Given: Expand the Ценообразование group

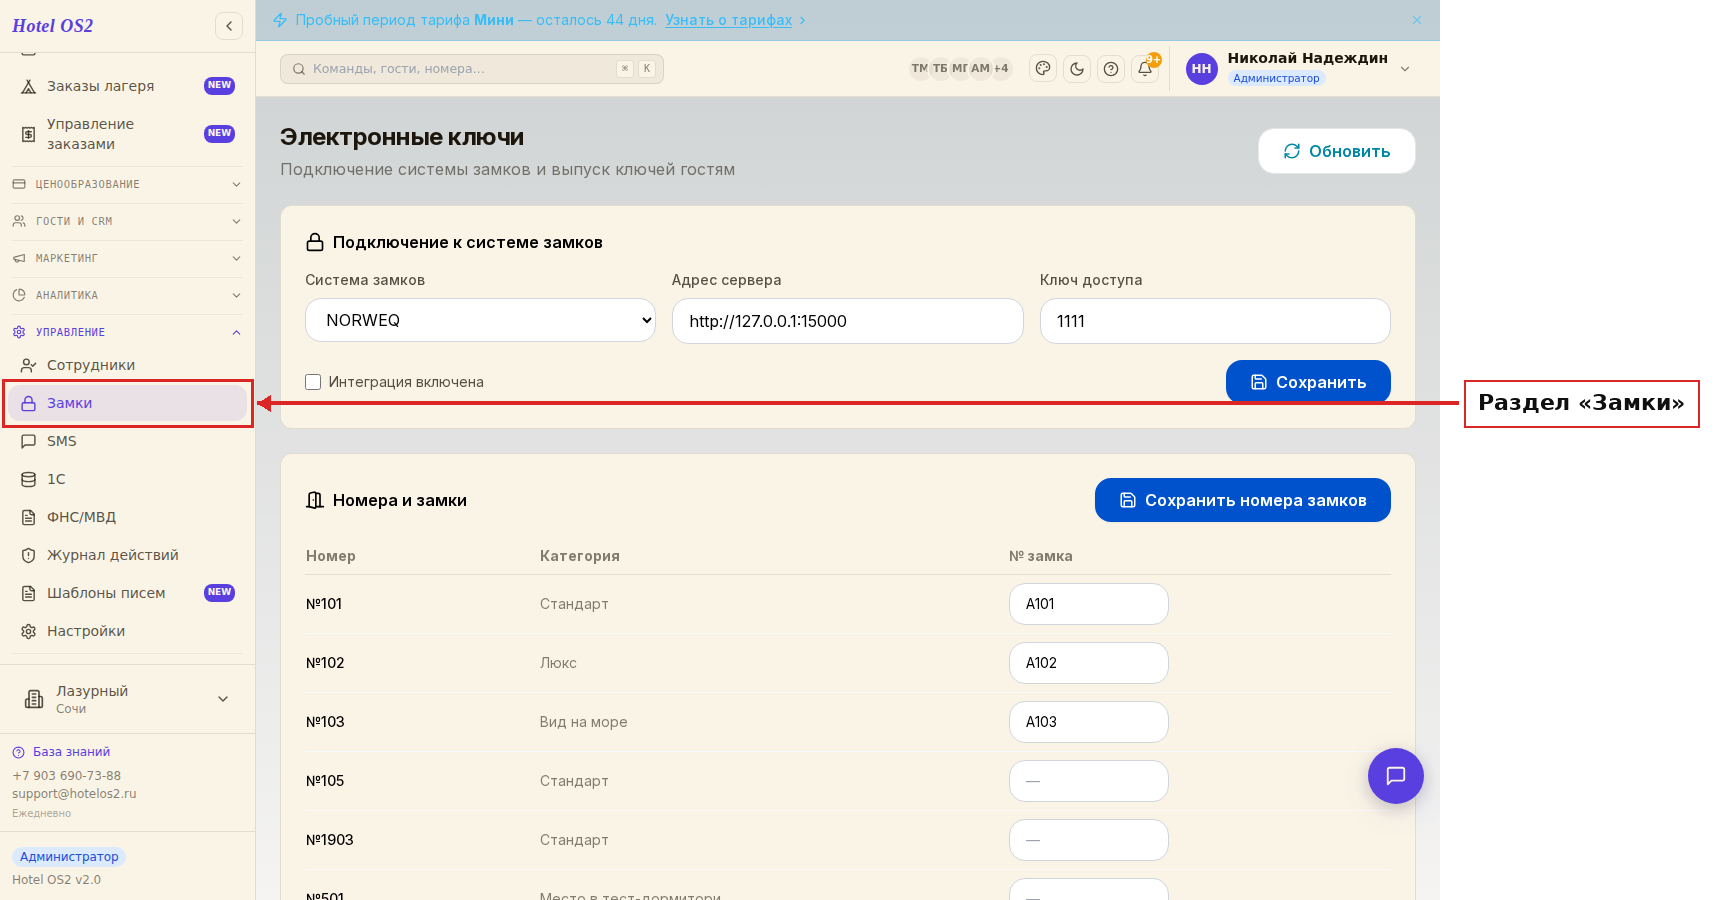Looking at the screenshot, I should pos(128,184).
